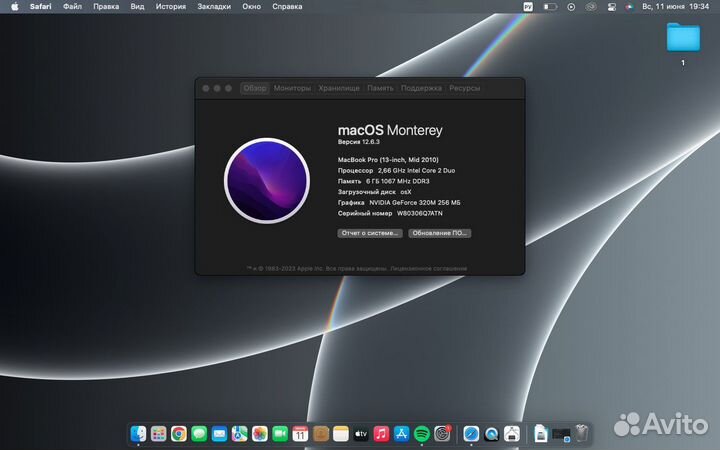
Task: Open Calendar showing date 11
Action: [x=300, y=433]
